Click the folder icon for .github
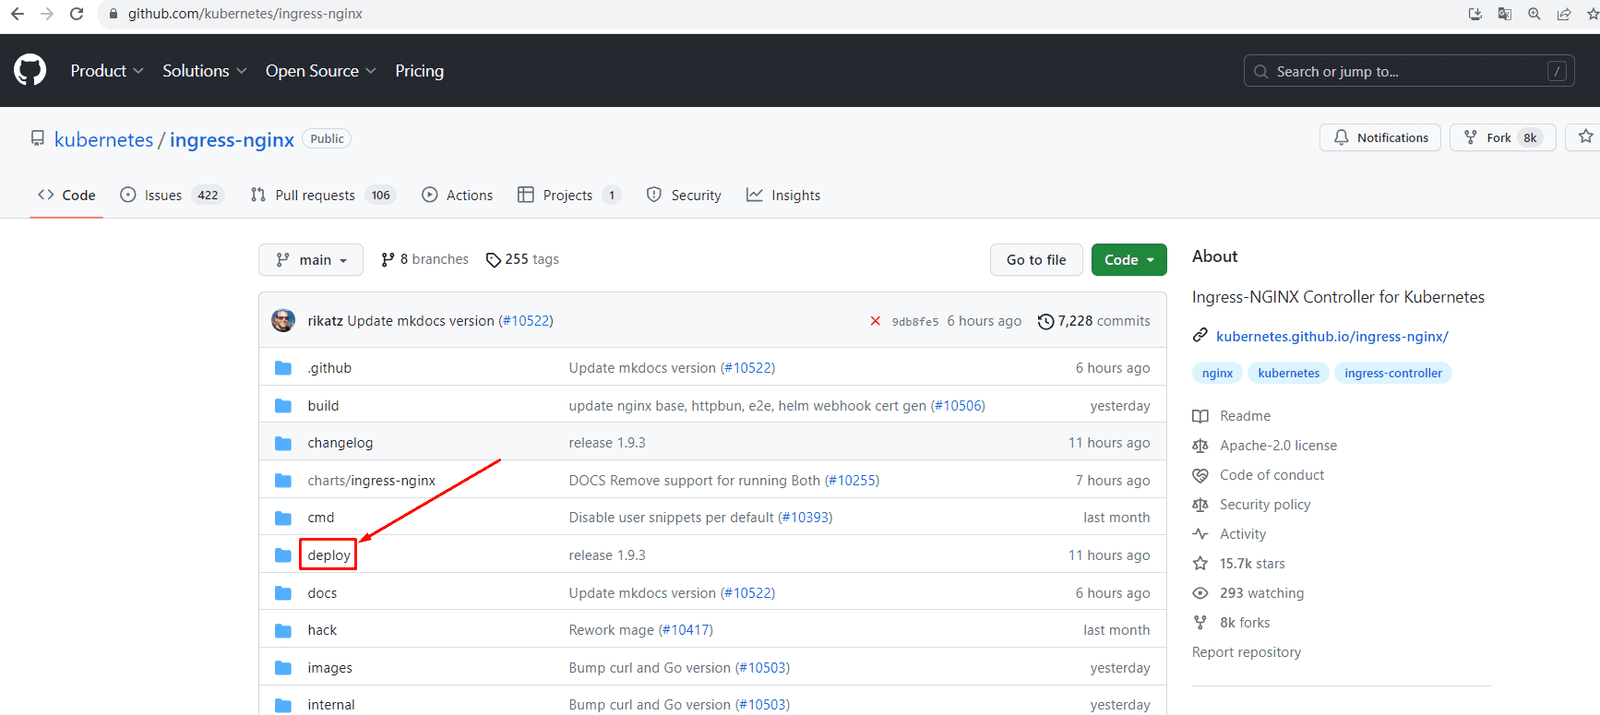This screenshot has width=1600, height=715. point(283,368)
